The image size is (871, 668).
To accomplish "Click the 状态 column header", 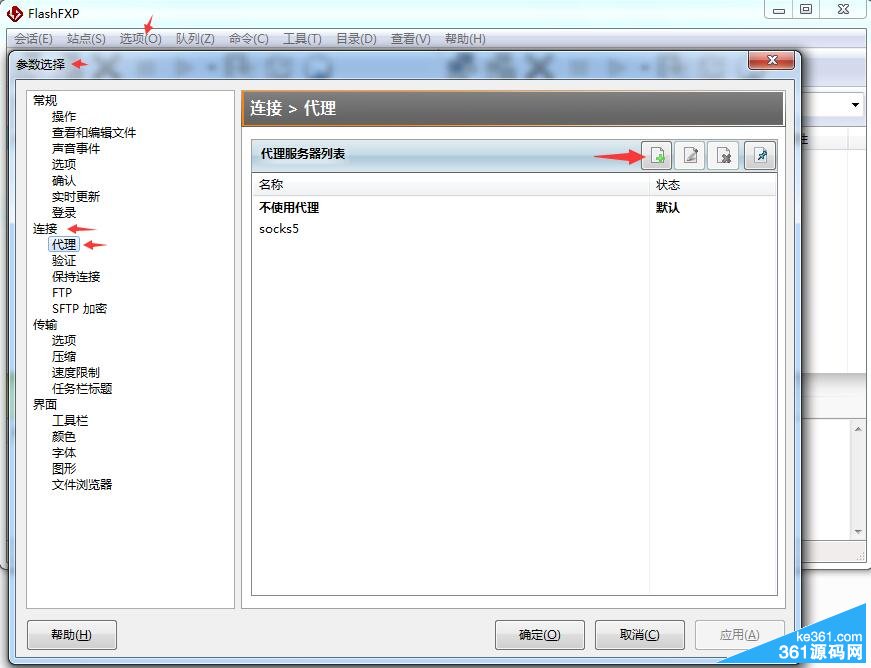I will click(x=713, y=185).
